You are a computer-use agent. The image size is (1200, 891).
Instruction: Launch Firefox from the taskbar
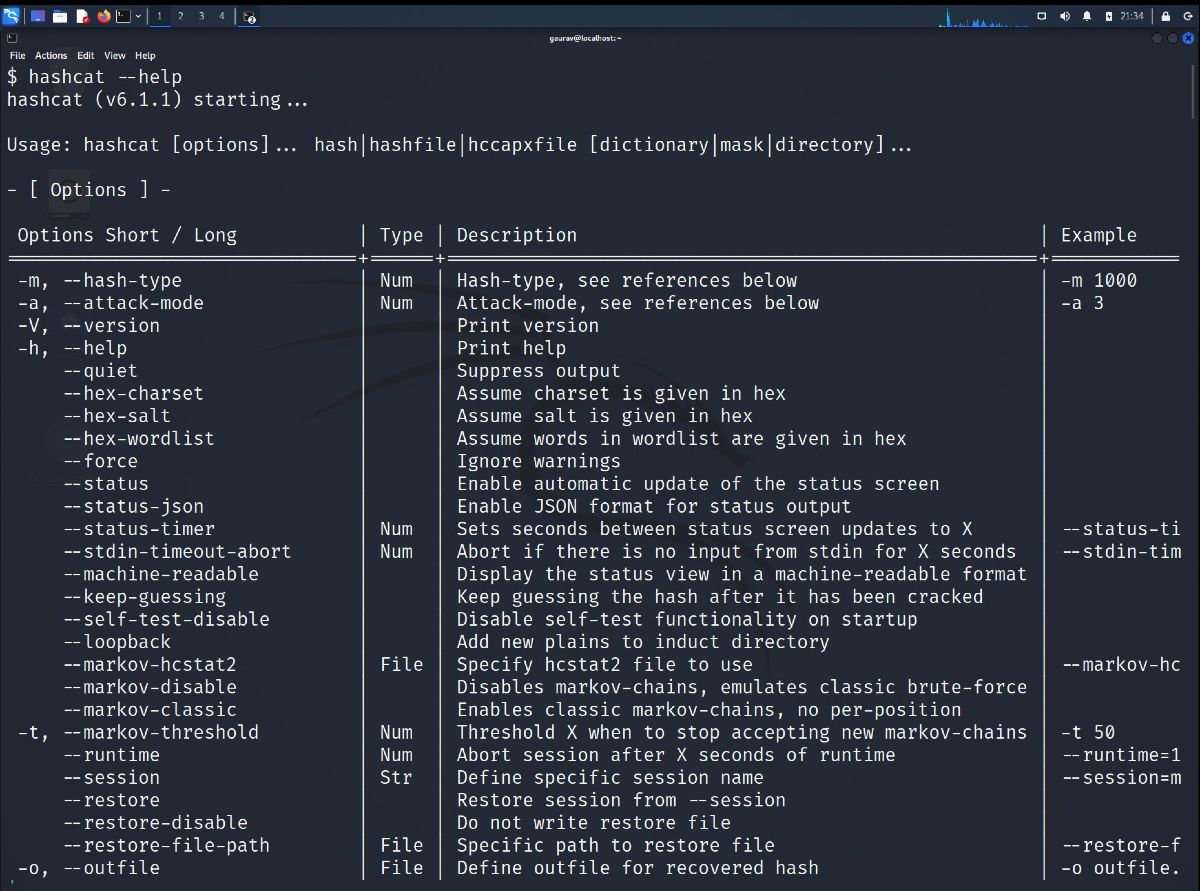[103, 16]
